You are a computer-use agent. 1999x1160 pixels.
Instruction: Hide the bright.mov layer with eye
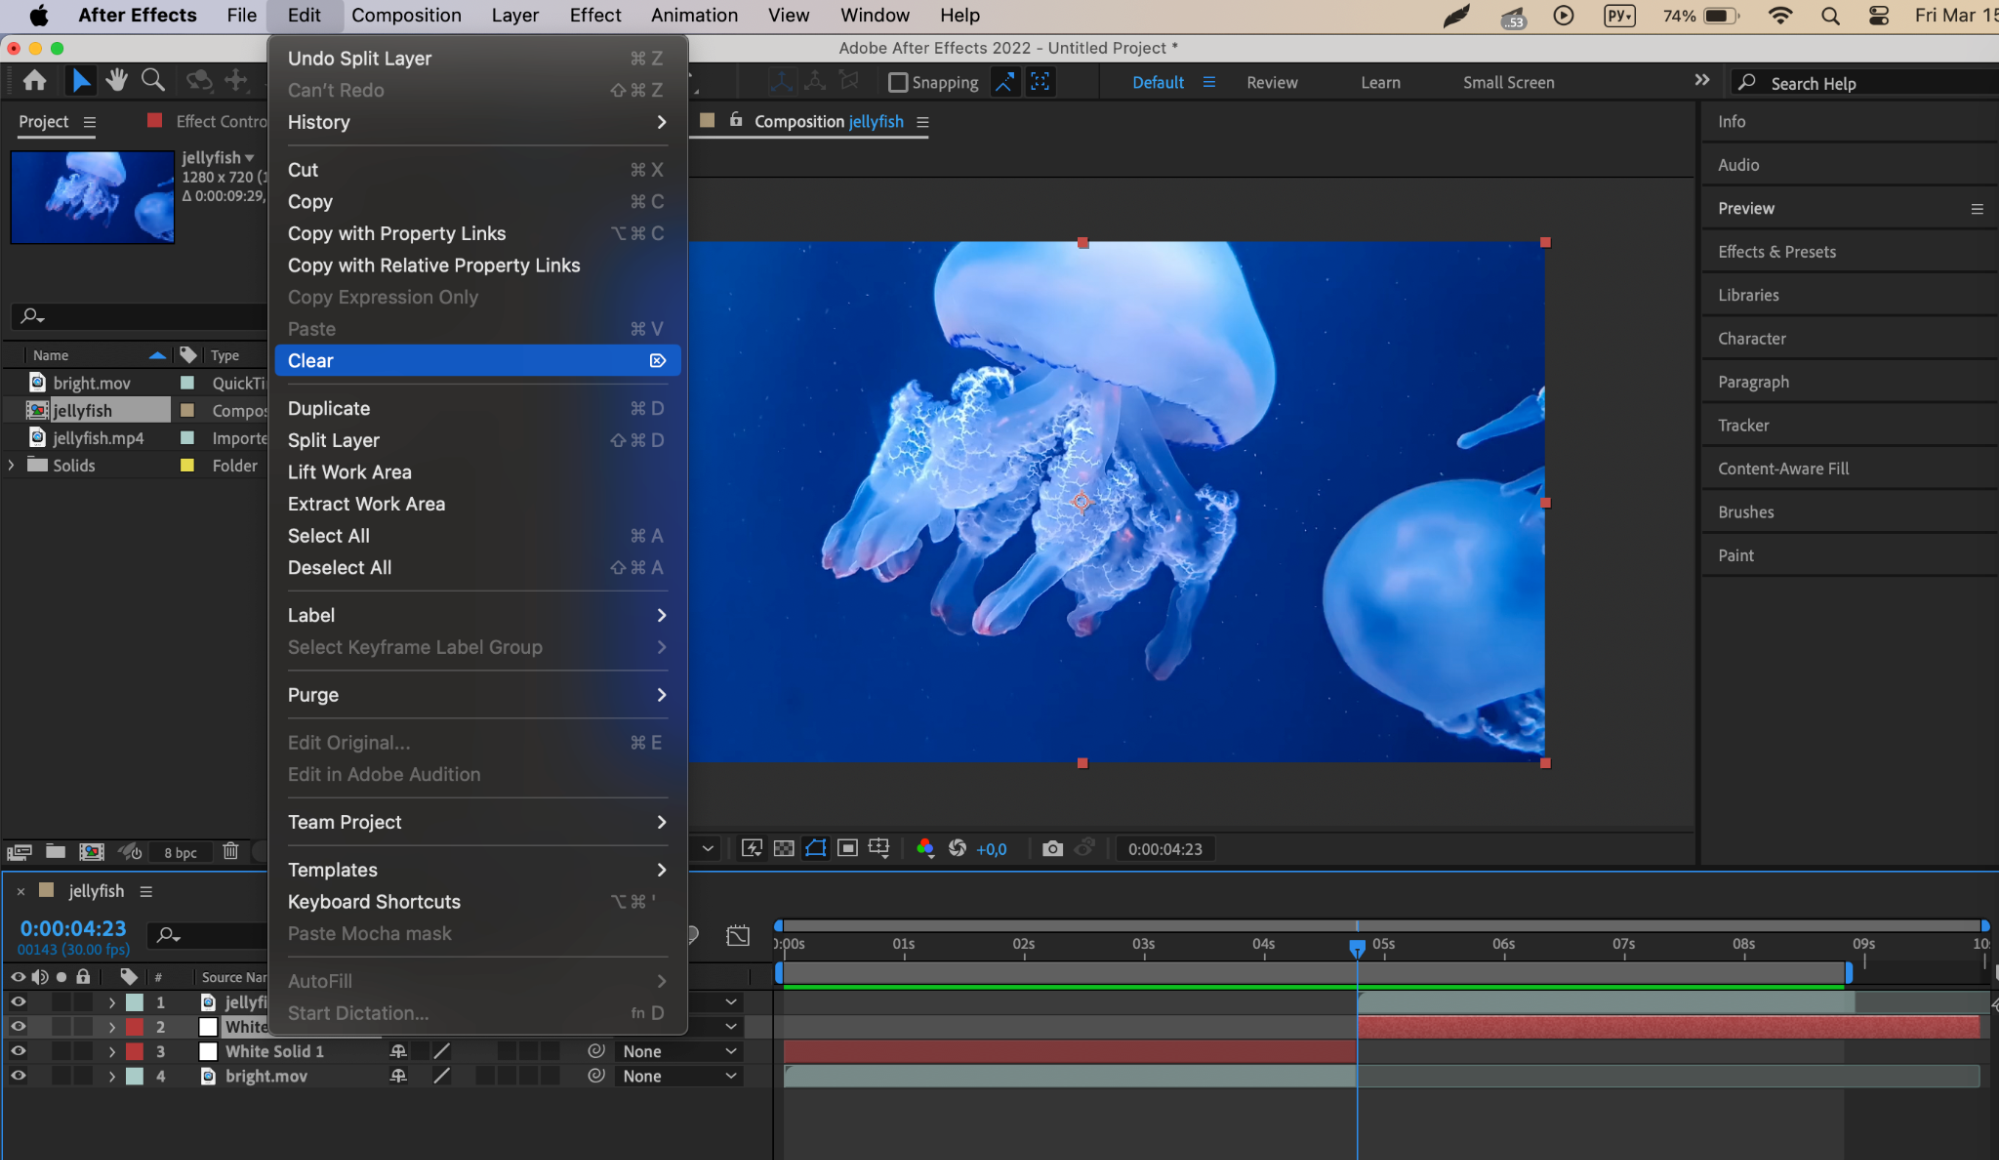18,1076
